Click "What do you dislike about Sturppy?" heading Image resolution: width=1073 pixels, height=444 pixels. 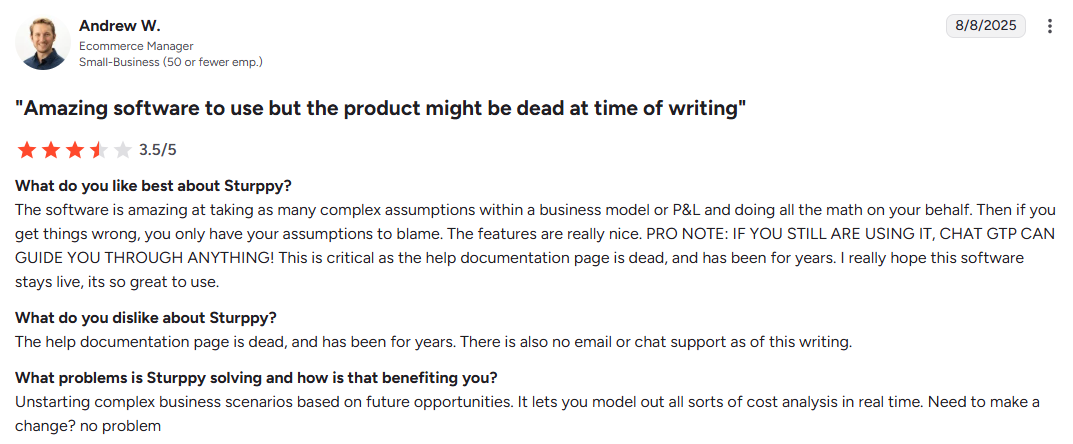click(146, 318)
